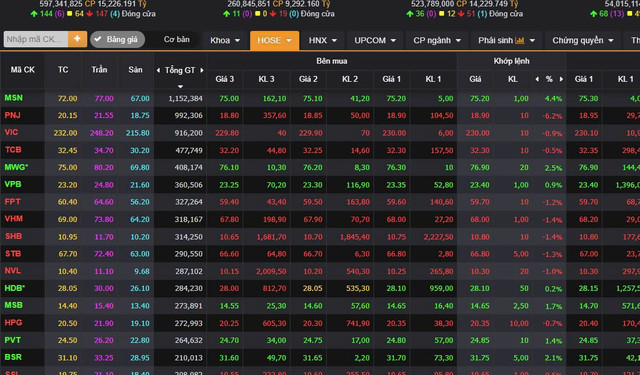Screen dimensions: 640x375
Task: Click MSN percent change 4.4%
Action: (553, 99)
